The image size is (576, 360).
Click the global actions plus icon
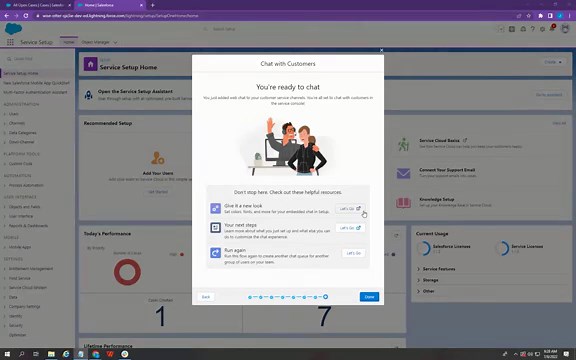pyautogui.click(x=512, y=29)
